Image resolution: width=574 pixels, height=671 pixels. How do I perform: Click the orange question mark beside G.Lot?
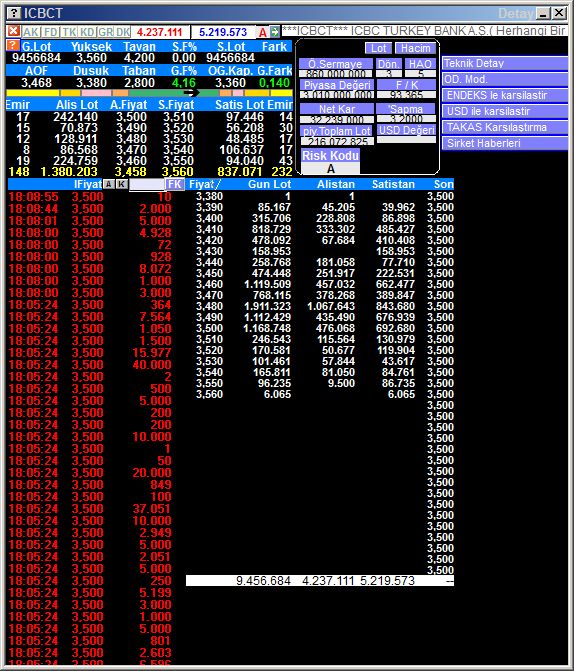(13, 45)
